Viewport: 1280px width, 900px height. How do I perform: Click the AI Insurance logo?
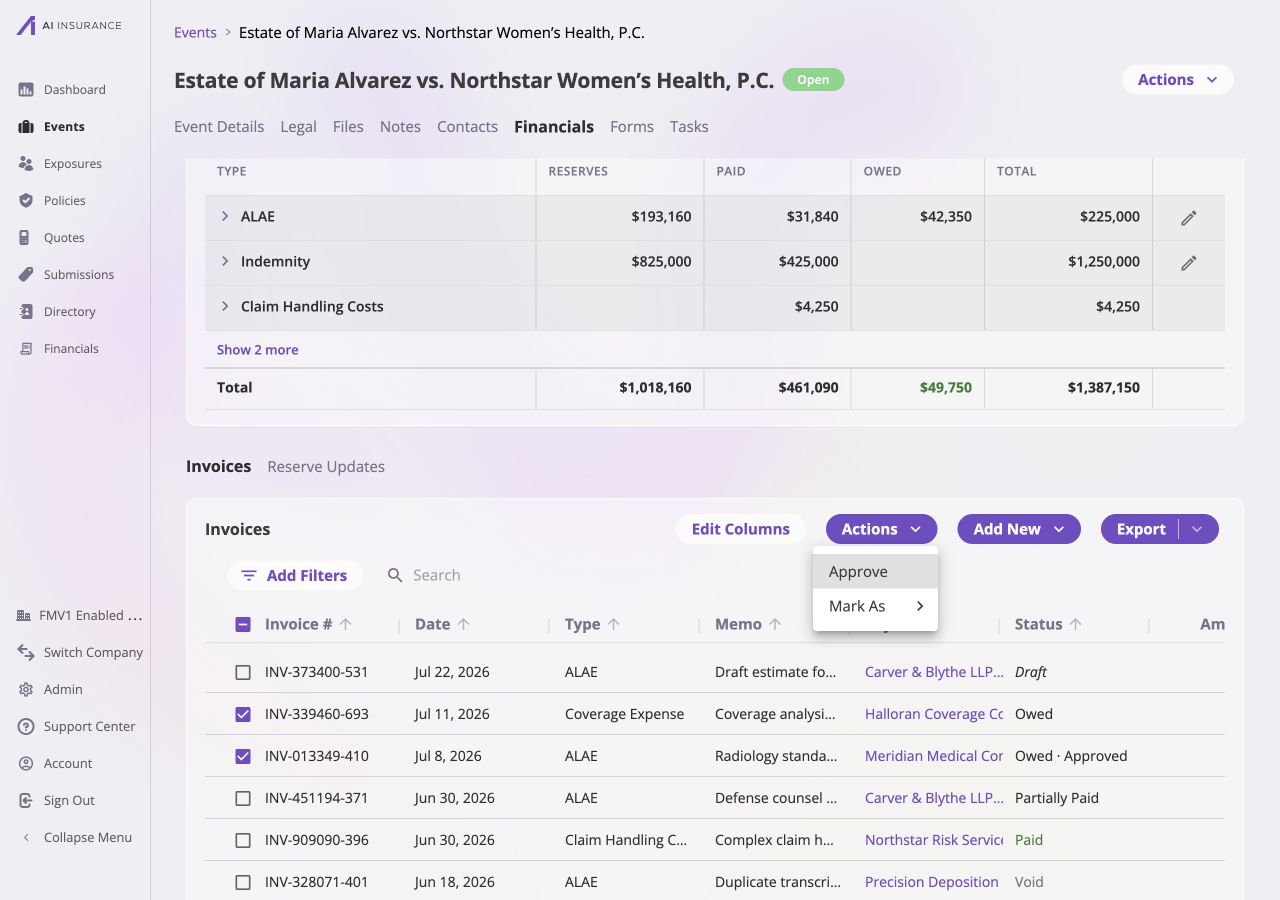click(x=69, y=26)
